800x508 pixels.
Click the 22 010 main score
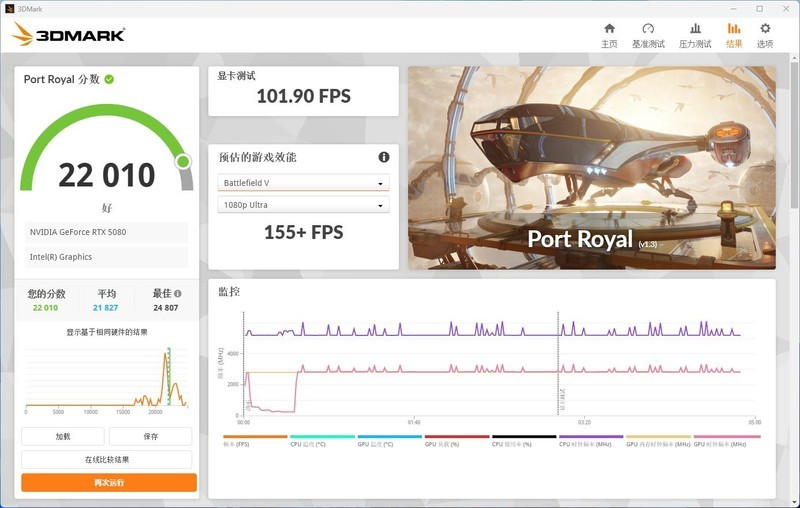pos(107,175)
